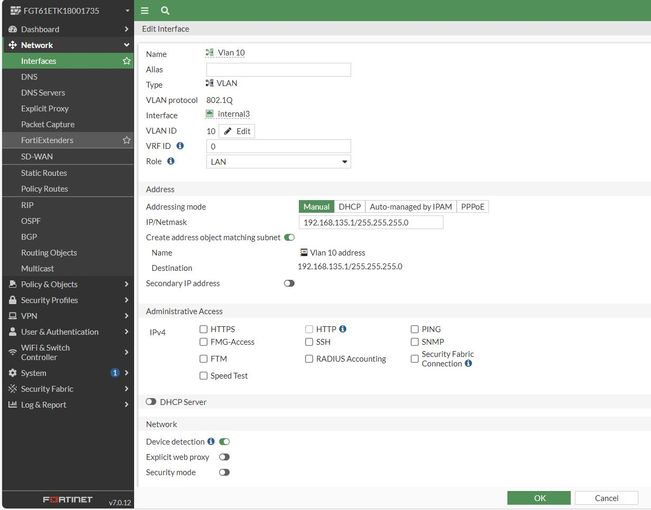651x510 pixels.
Task: Toggle Create address object matching subnet
Action: [x=289, y=237]
